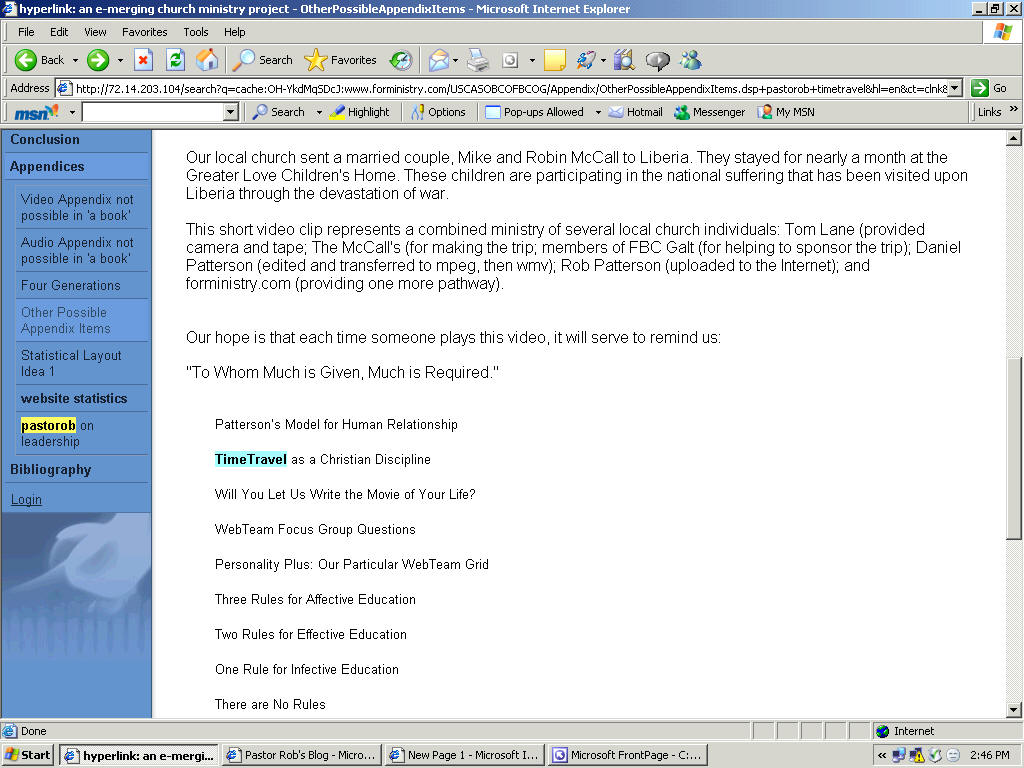Expand the Back button history dropdown
Image resolution: width=1024 pixels, height=768 pixels.
[75, 60]
